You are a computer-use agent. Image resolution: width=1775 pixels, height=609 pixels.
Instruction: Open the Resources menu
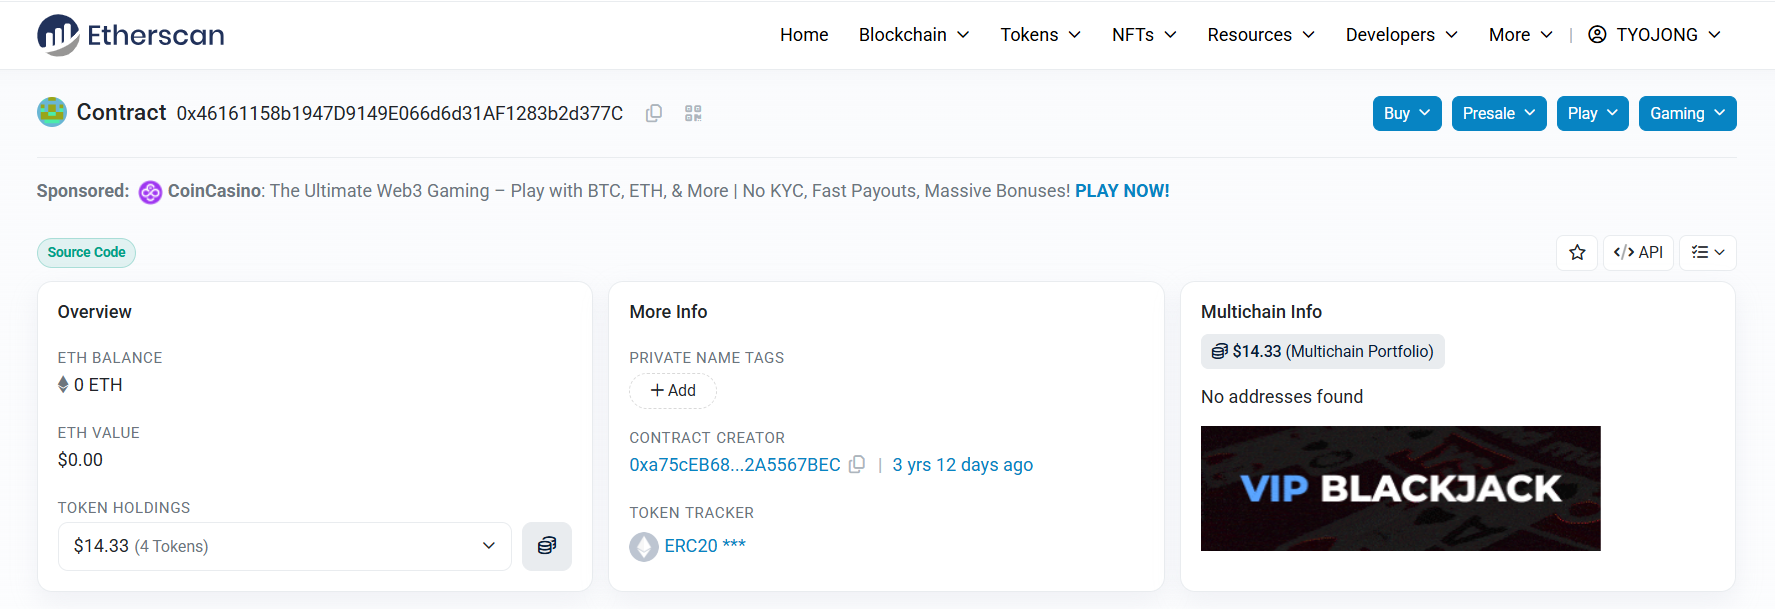[1261, 35]
